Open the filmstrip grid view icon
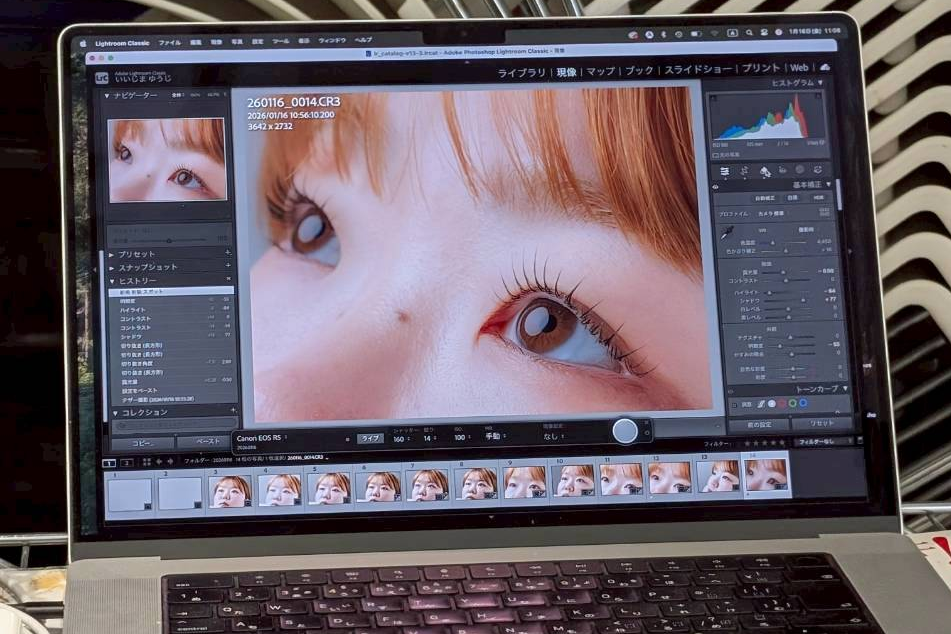This screenshot has height=634, width=951. pos(147,462)
